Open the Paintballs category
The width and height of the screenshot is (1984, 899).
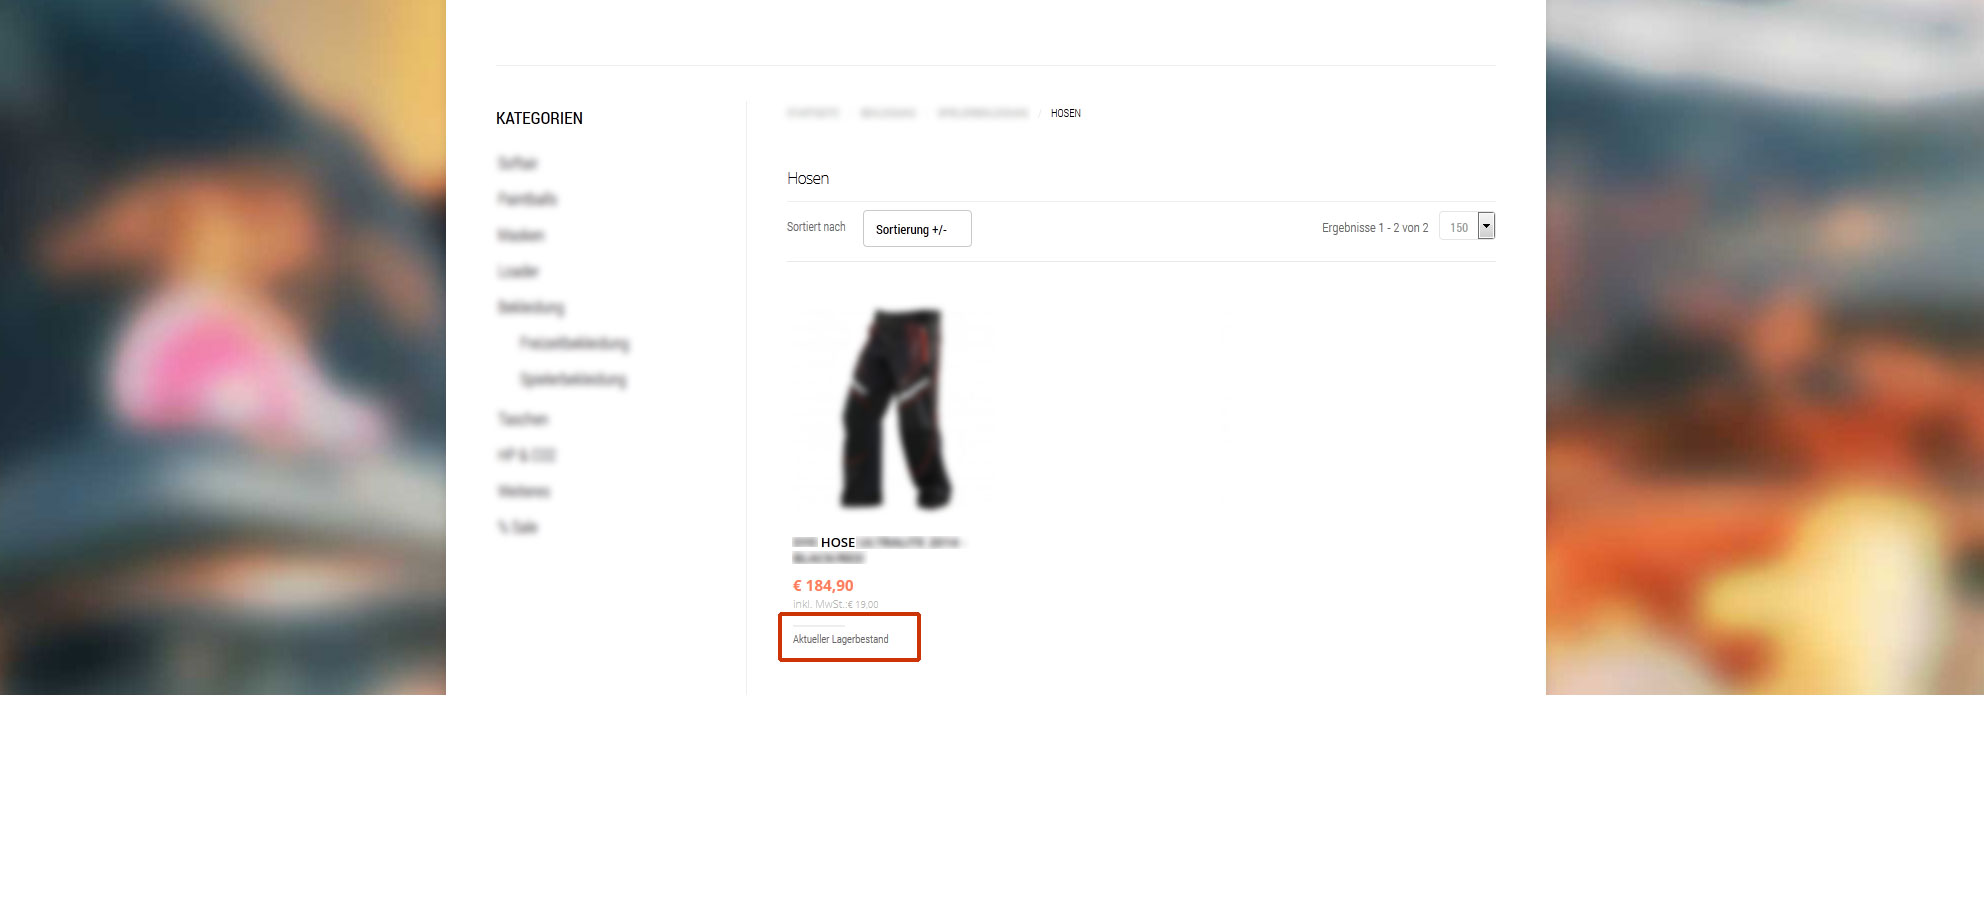pos(527,199)
